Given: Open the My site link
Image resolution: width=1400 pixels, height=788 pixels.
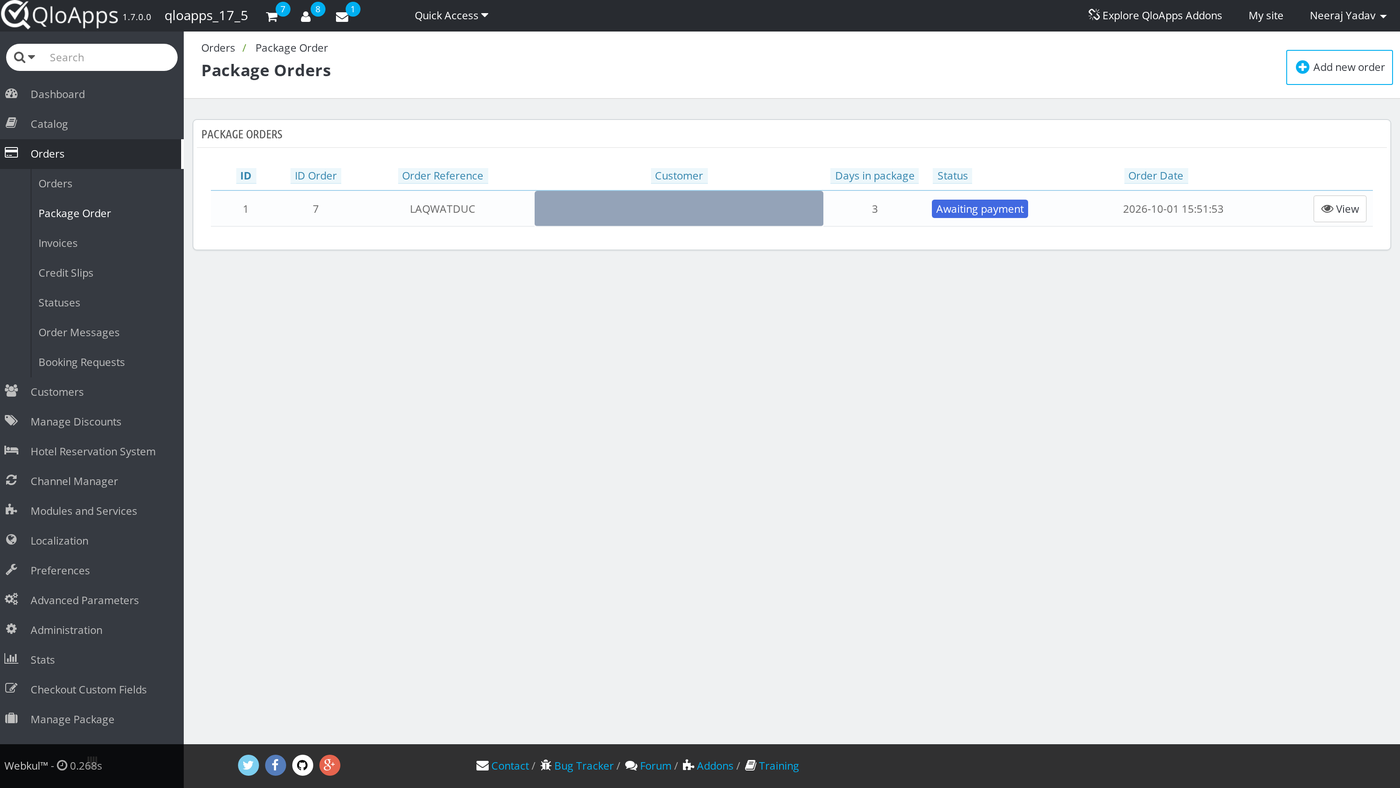Looking at the screenshot, I should click(x=1266, y=15).
